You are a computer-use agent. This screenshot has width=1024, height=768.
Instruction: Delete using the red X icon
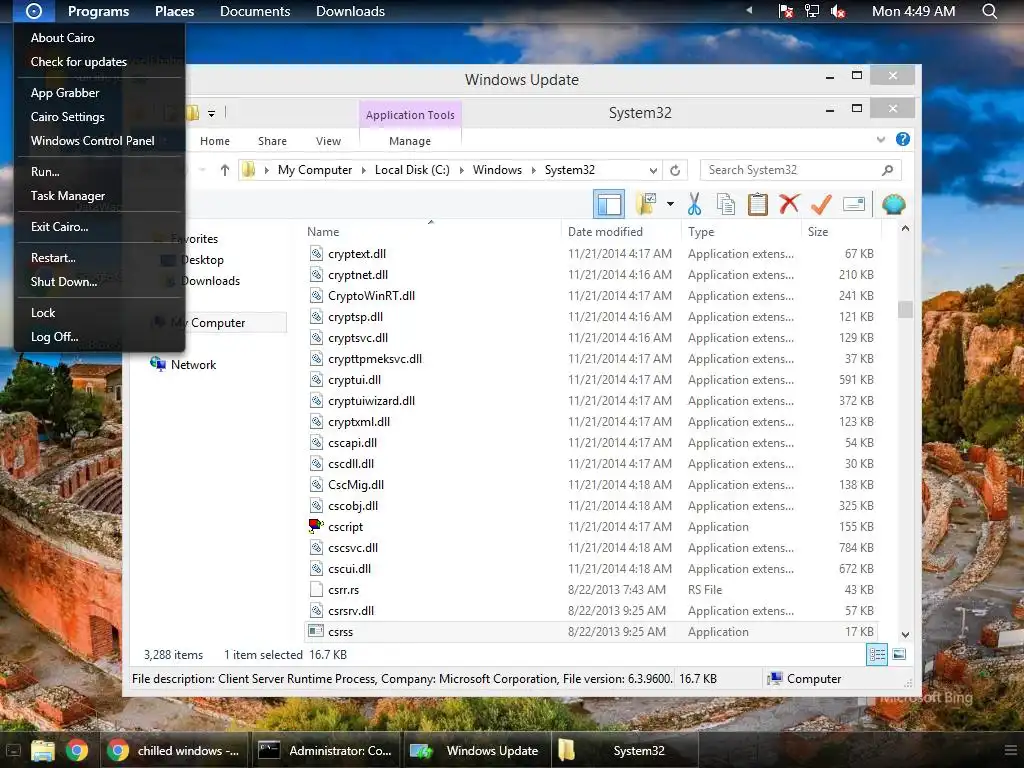(x=789, y=204)
